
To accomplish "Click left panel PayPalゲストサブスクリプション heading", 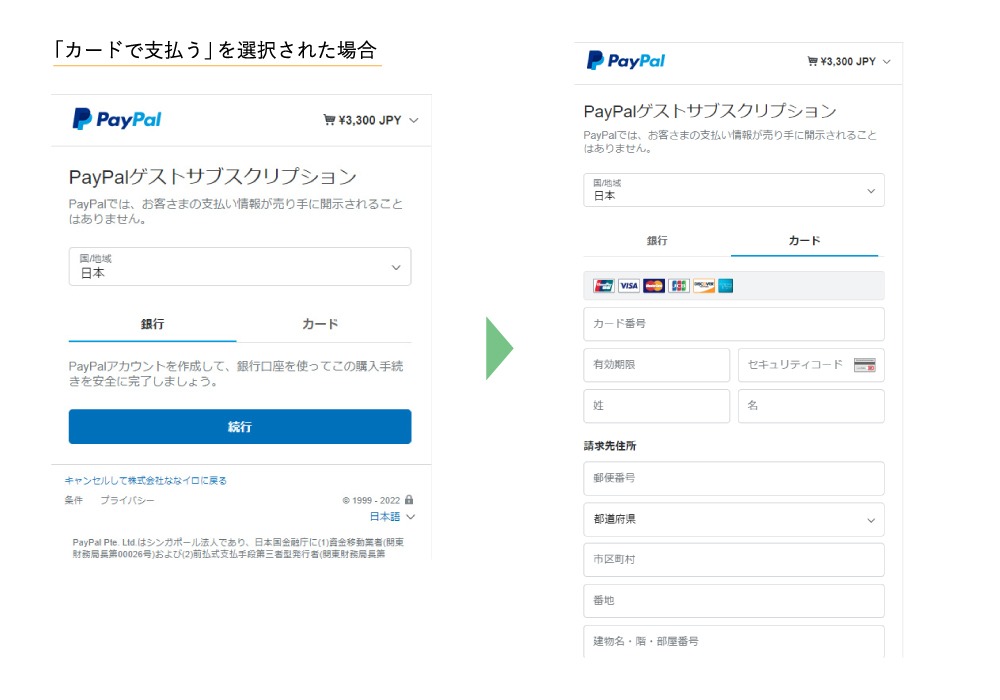I will (x=212, y=177).
